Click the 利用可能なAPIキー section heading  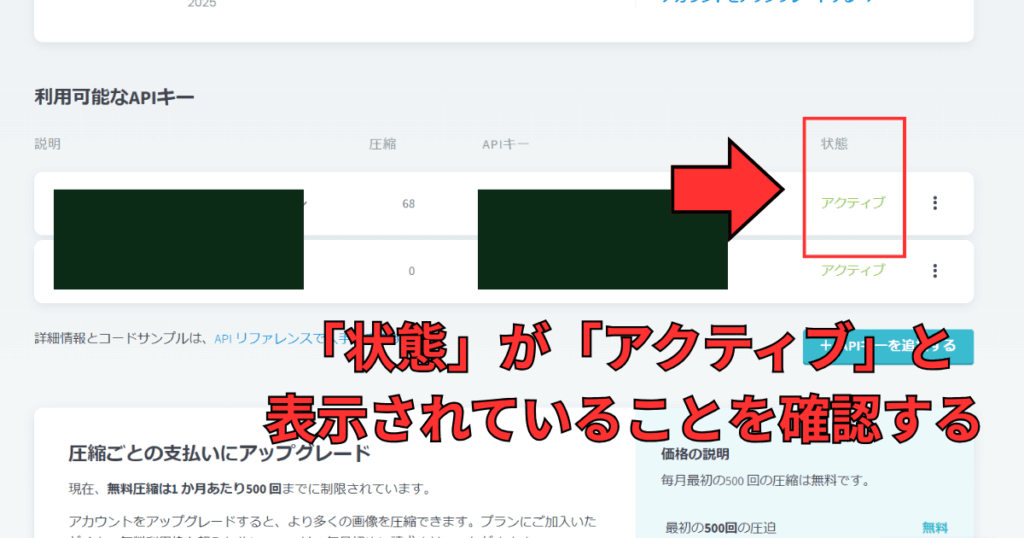114,97
